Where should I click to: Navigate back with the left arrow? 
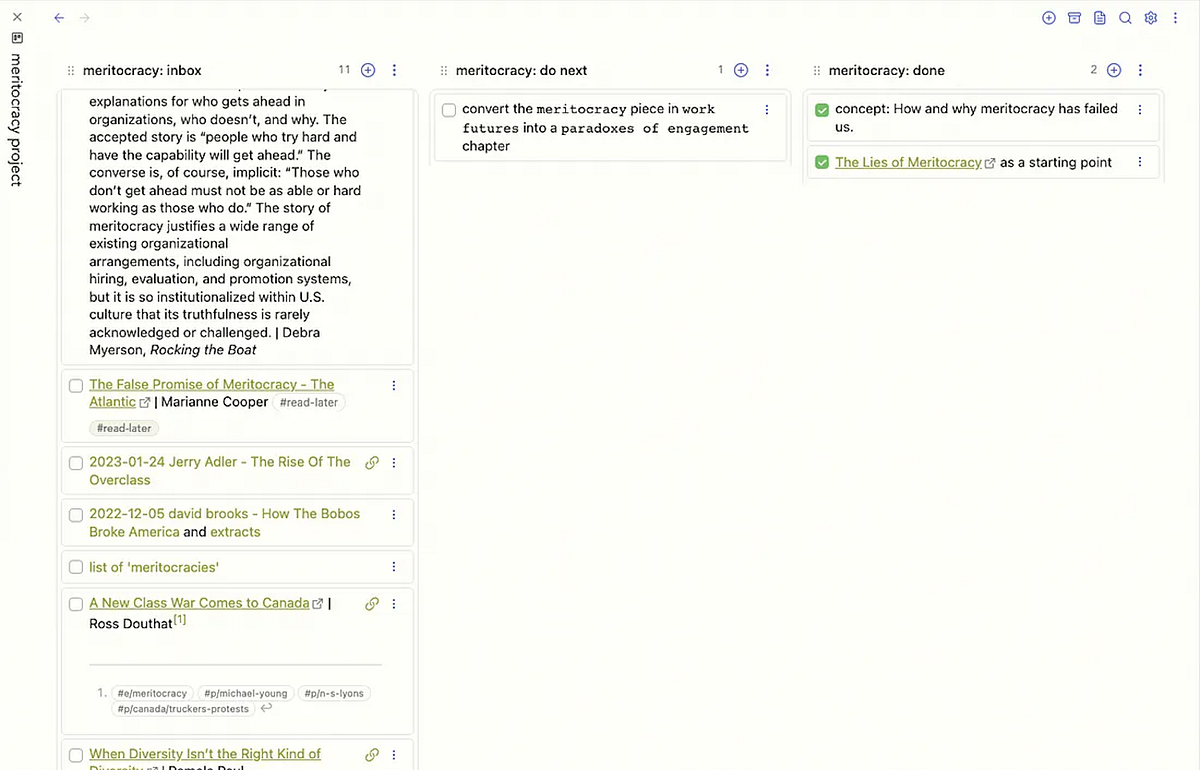[x=59, y=18]
